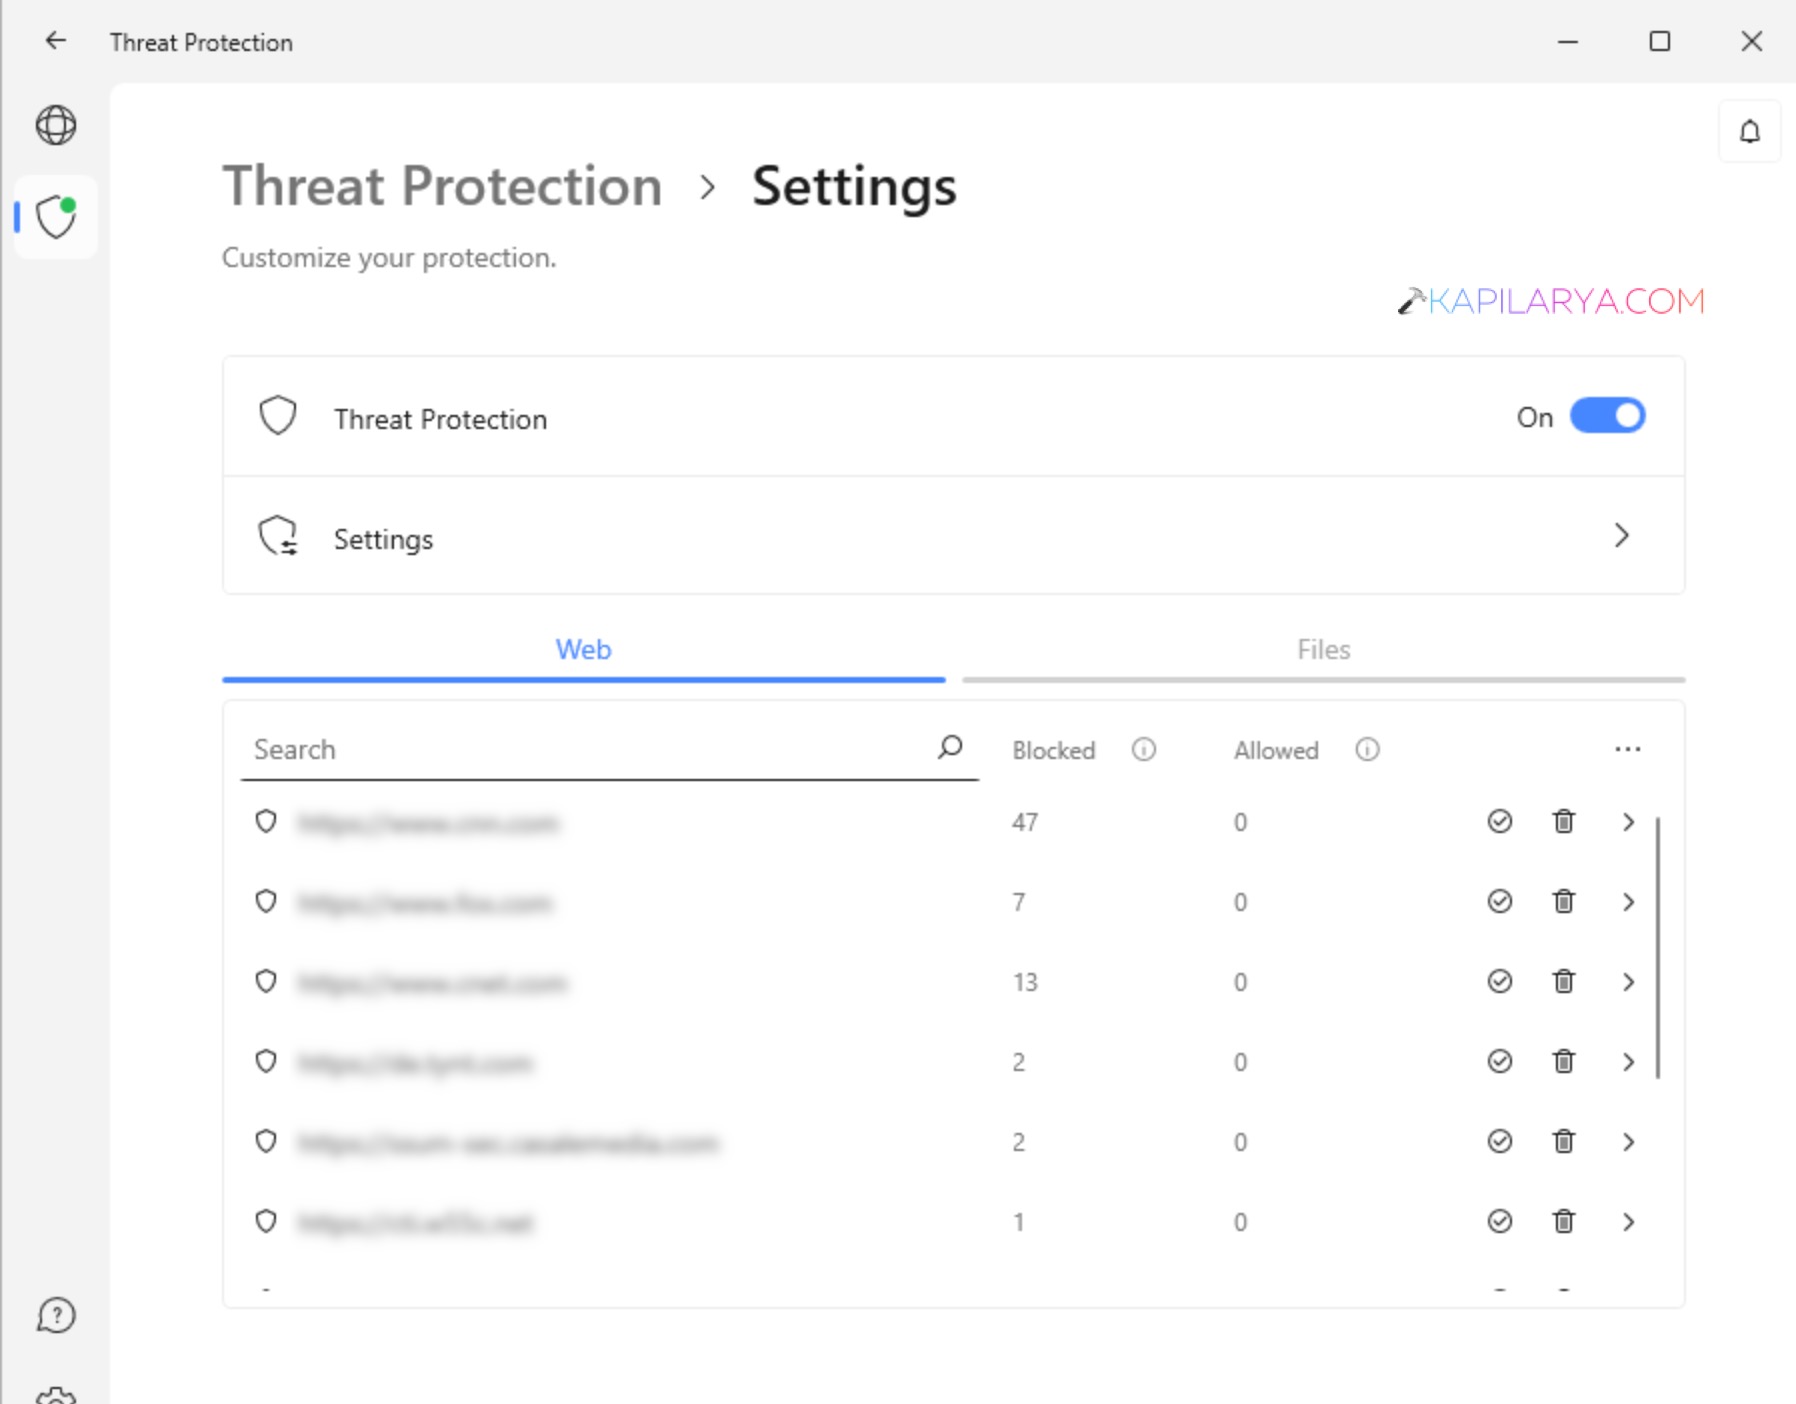This screenshot has height=1404, width=1796.
Task: Open the three-dots more options menu
Action: point(1628,749)
